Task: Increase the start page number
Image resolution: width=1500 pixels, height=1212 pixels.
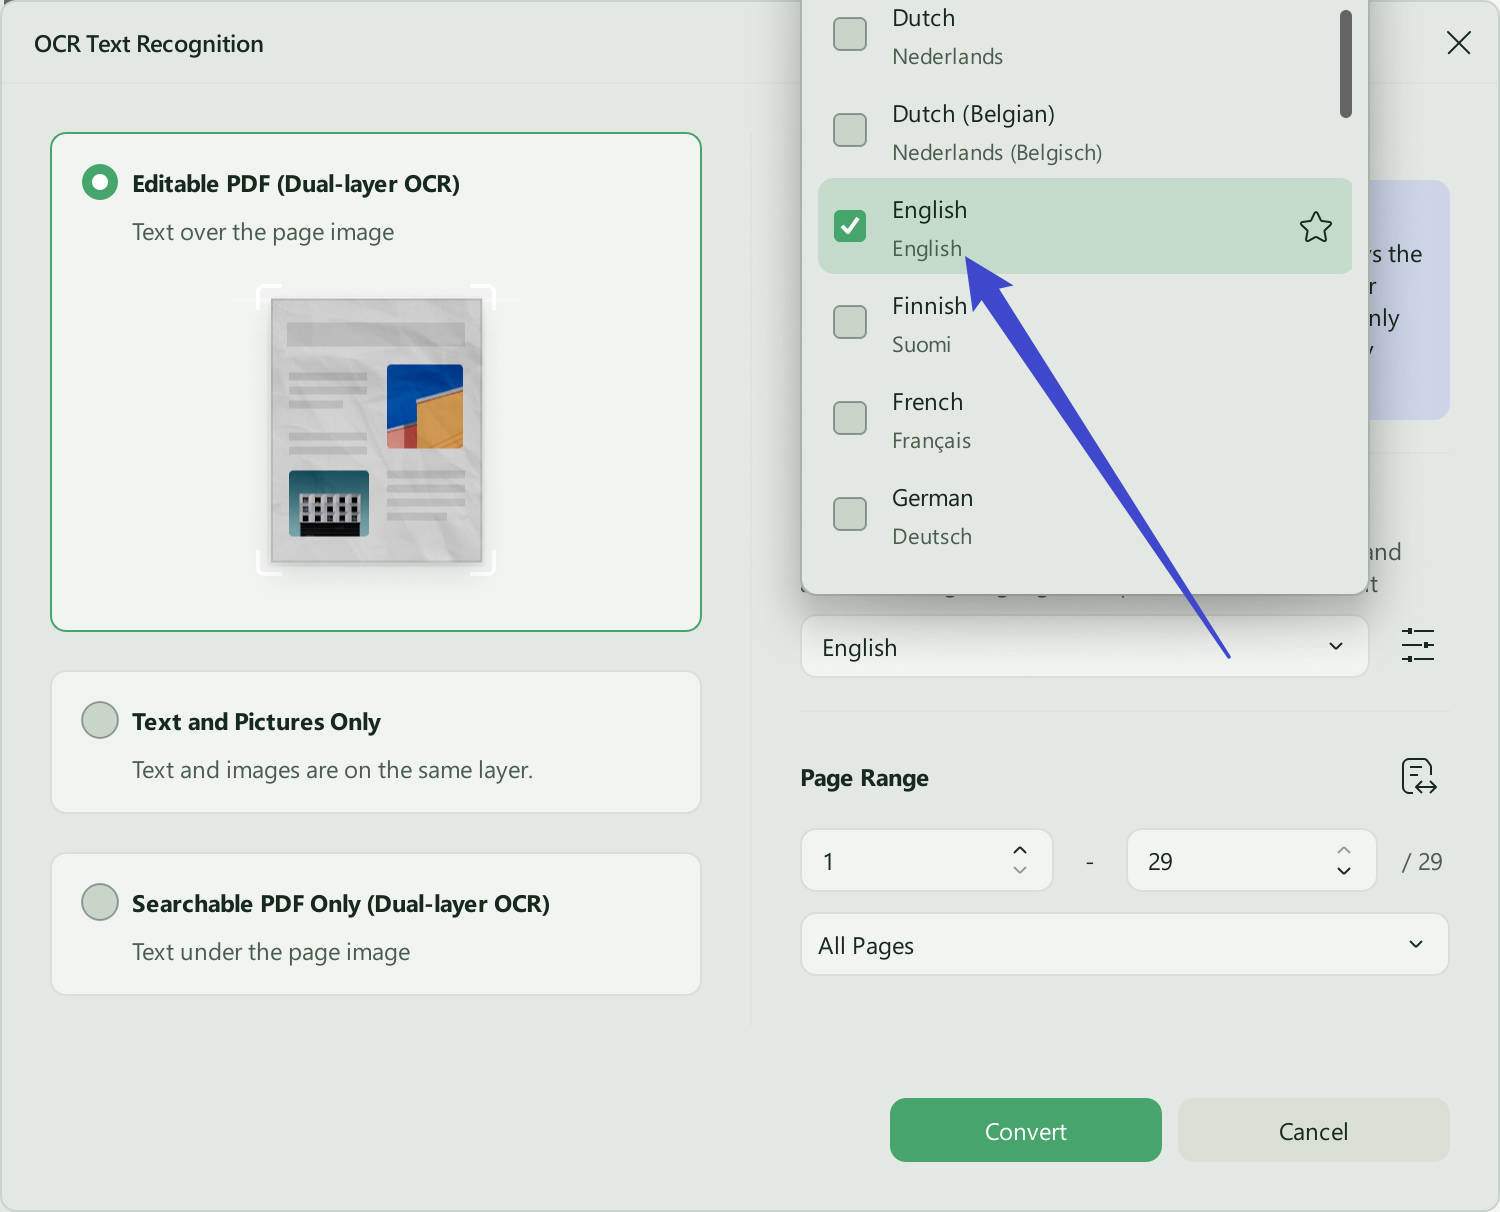Action: point(1020,850)
